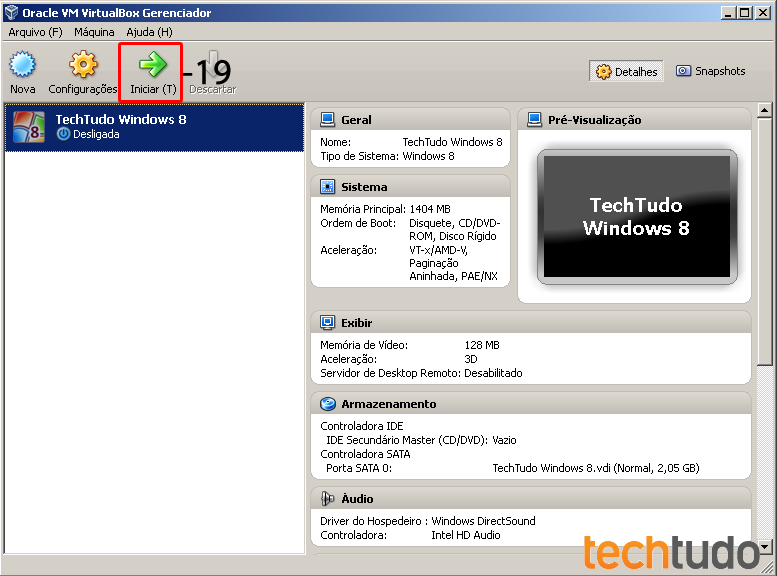The width and height of the screenshot is (777, 576).
Task: Minimize the VirtualBox Gerenciador window
Action: pos(727,13)
